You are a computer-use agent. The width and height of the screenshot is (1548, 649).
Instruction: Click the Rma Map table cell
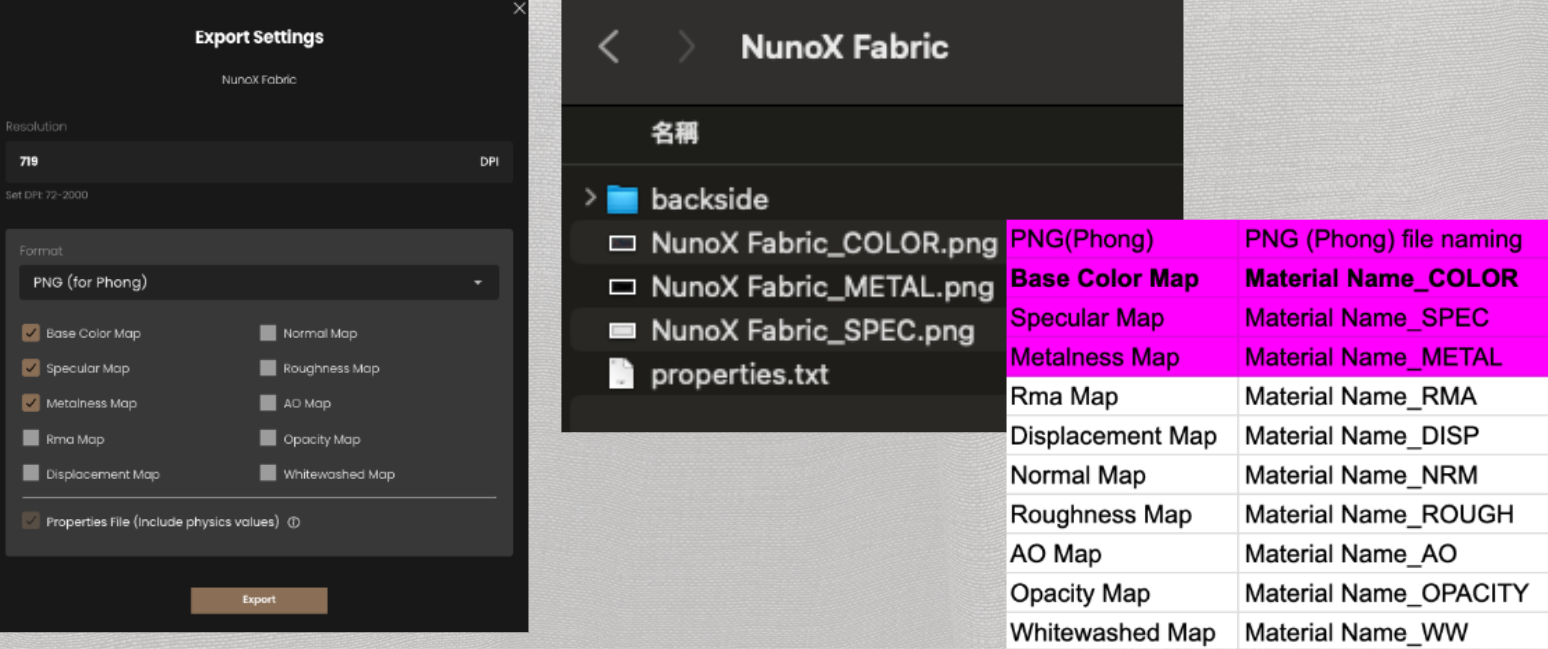tap(1122, 396)
